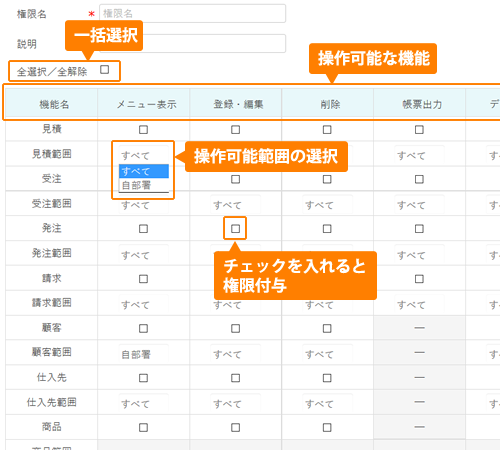Check 見積 メニュー表示 checkbox

coord(143,129)
